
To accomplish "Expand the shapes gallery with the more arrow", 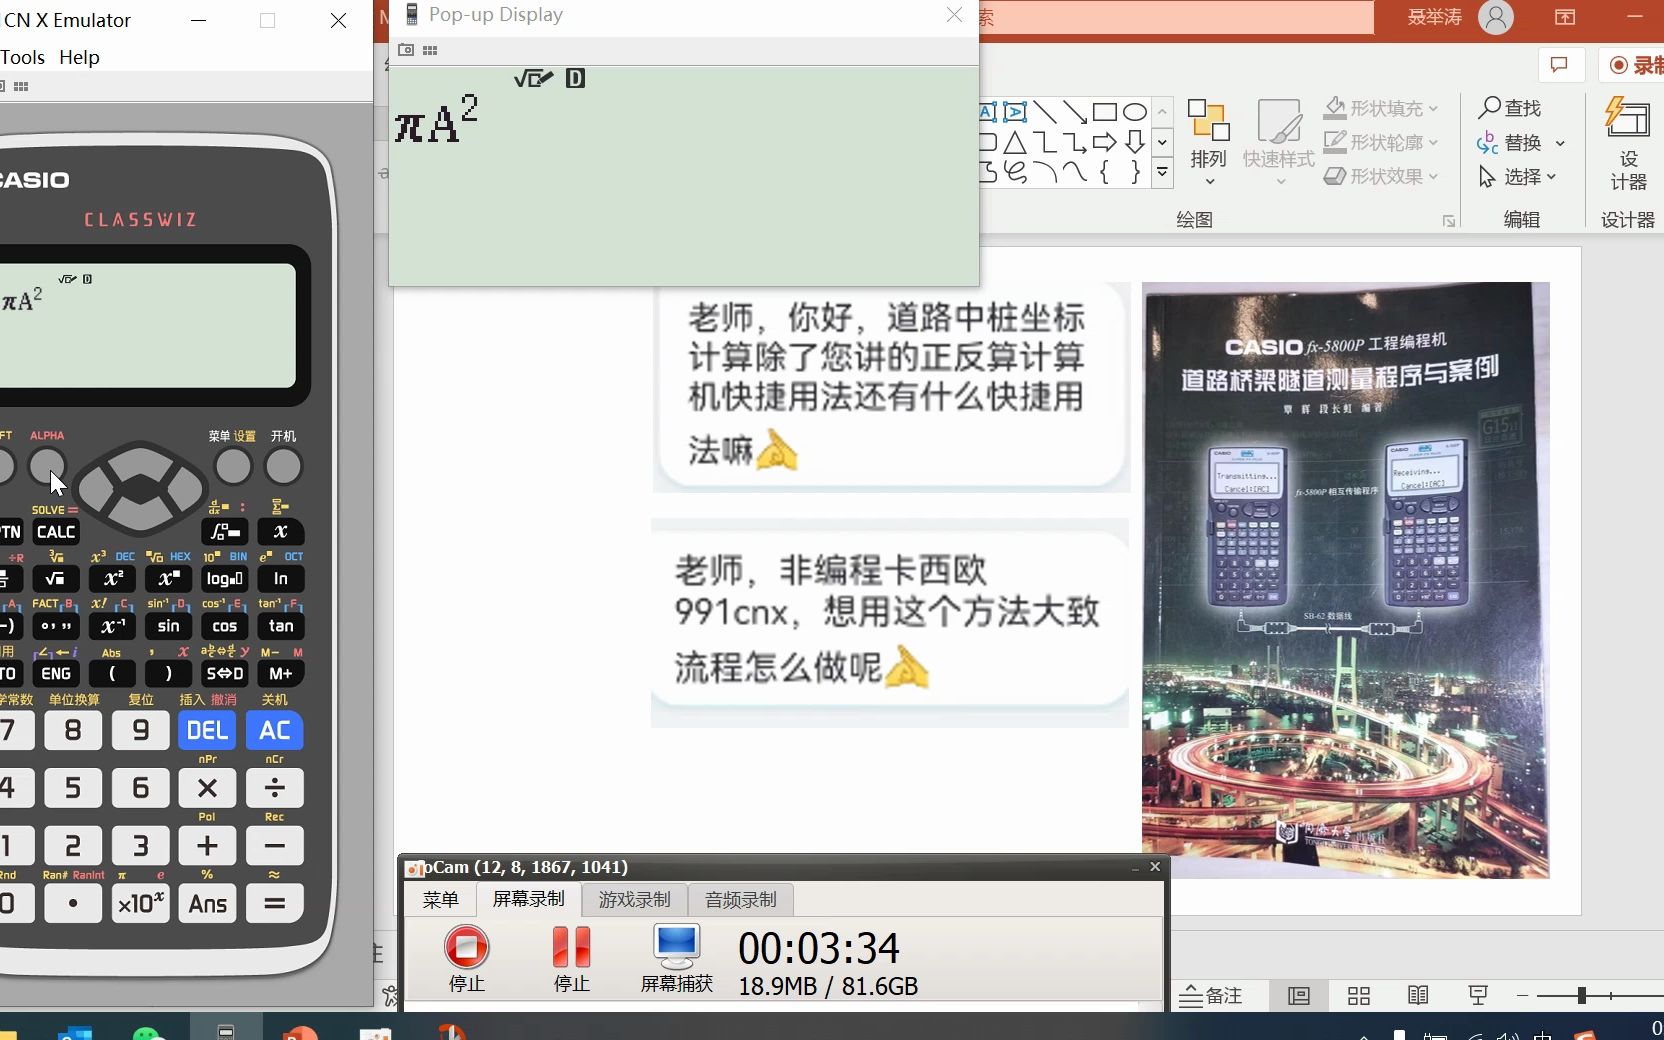I will click(x=1162, y=173).
